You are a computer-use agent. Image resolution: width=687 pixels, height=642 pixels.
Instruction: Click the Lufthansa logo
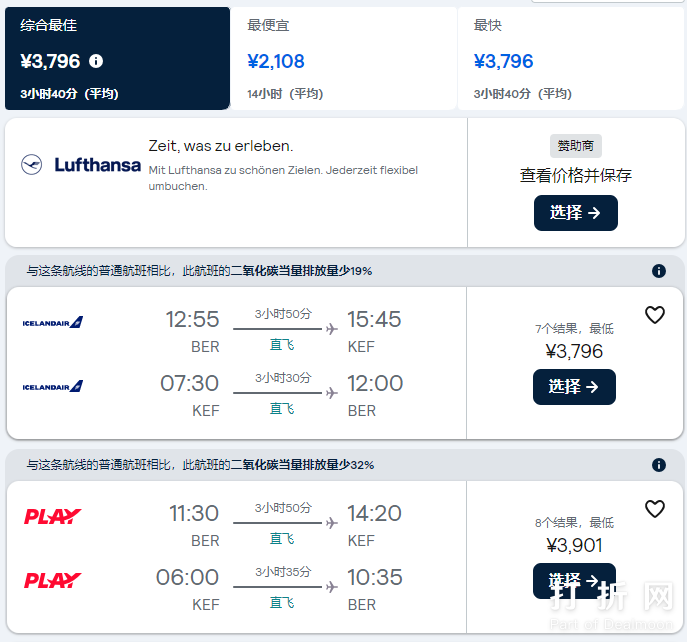tap(81, 165)
